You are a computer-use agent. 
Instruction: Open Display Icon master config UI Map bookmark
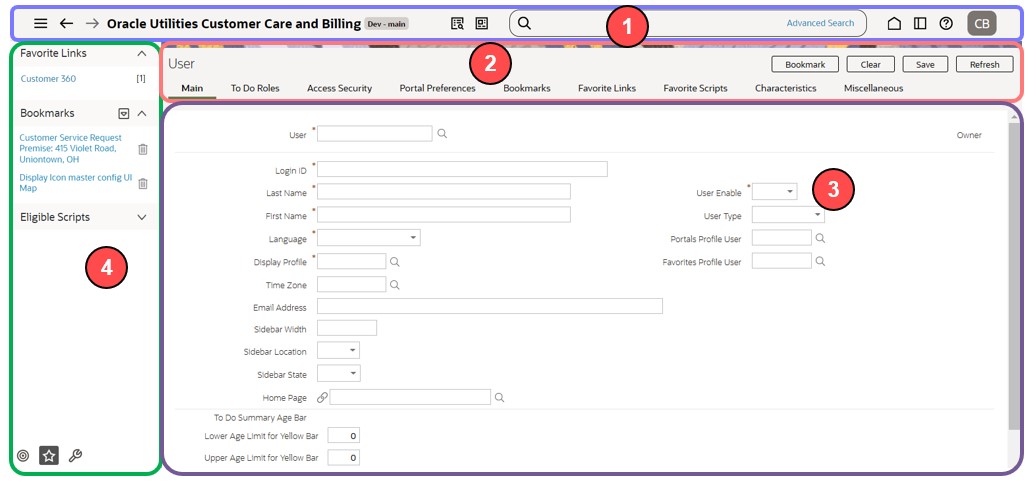76,183
